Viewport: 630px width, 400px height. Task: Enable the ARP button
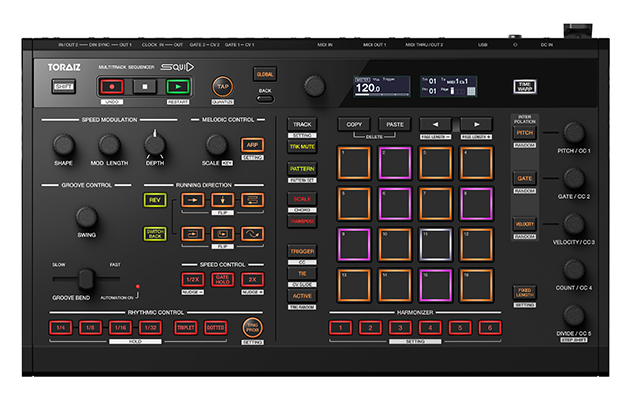coord(252,145)
